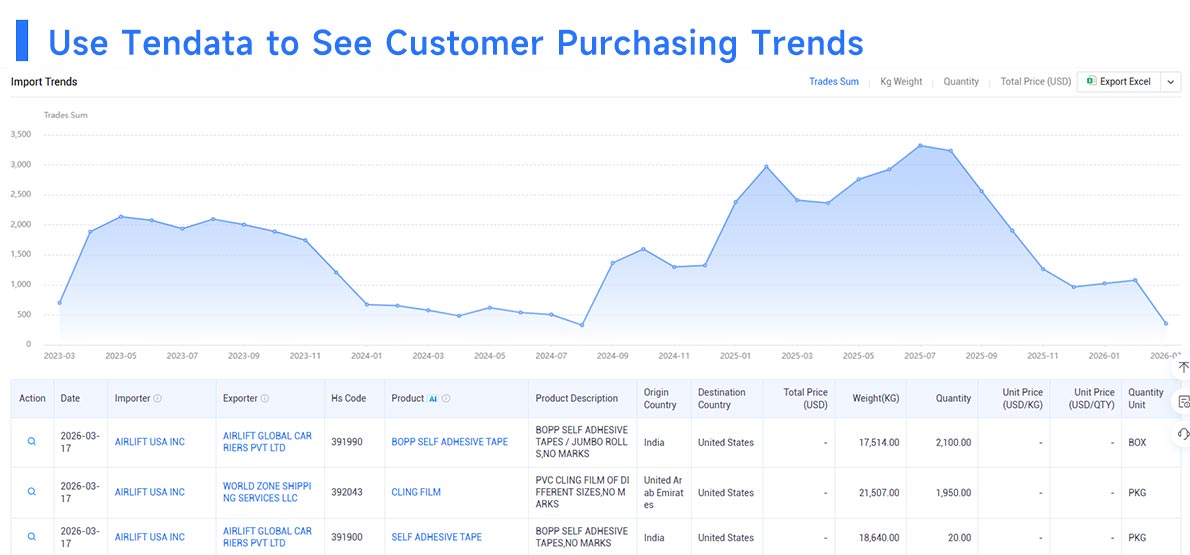Click the highest chart point near 2025-07
The image size is (1190, 555).
(x=920, y=146)
